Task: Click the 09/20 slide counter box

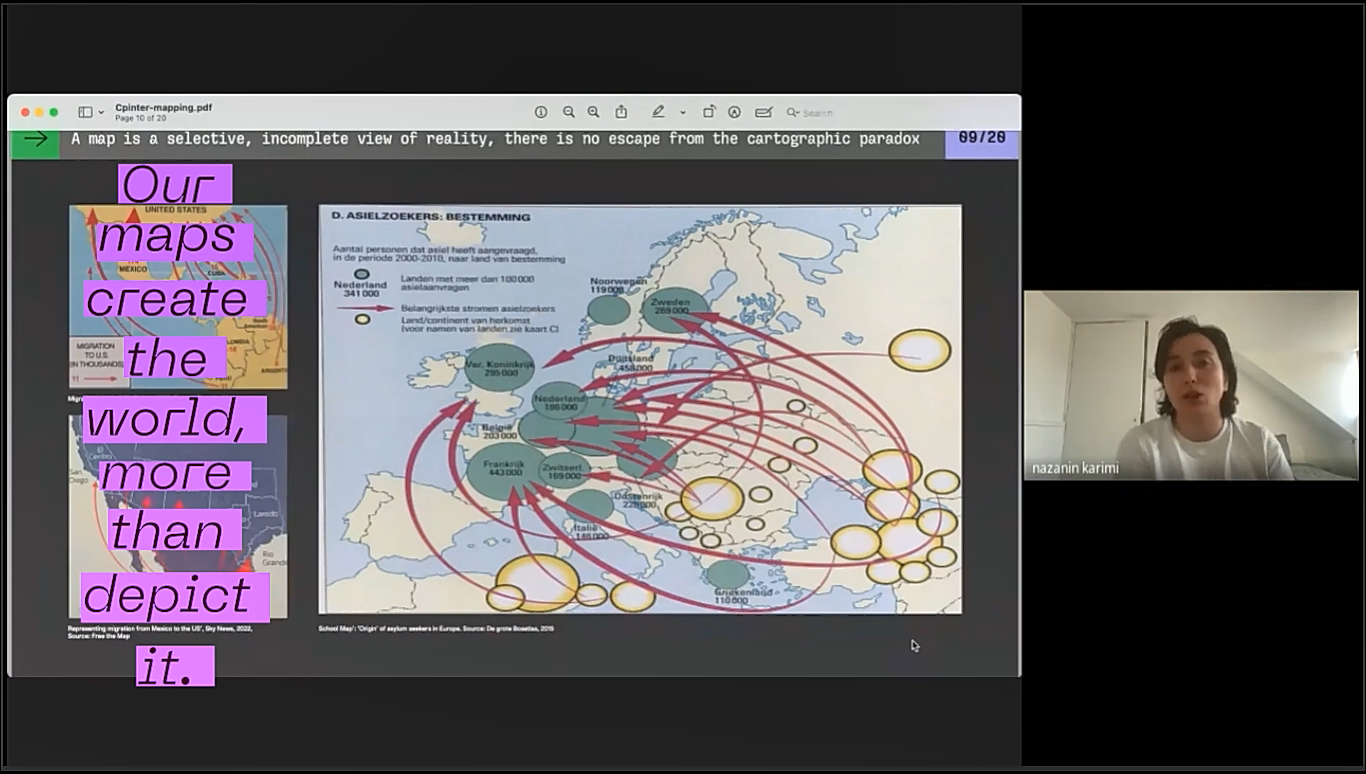Action: point(981,139)
